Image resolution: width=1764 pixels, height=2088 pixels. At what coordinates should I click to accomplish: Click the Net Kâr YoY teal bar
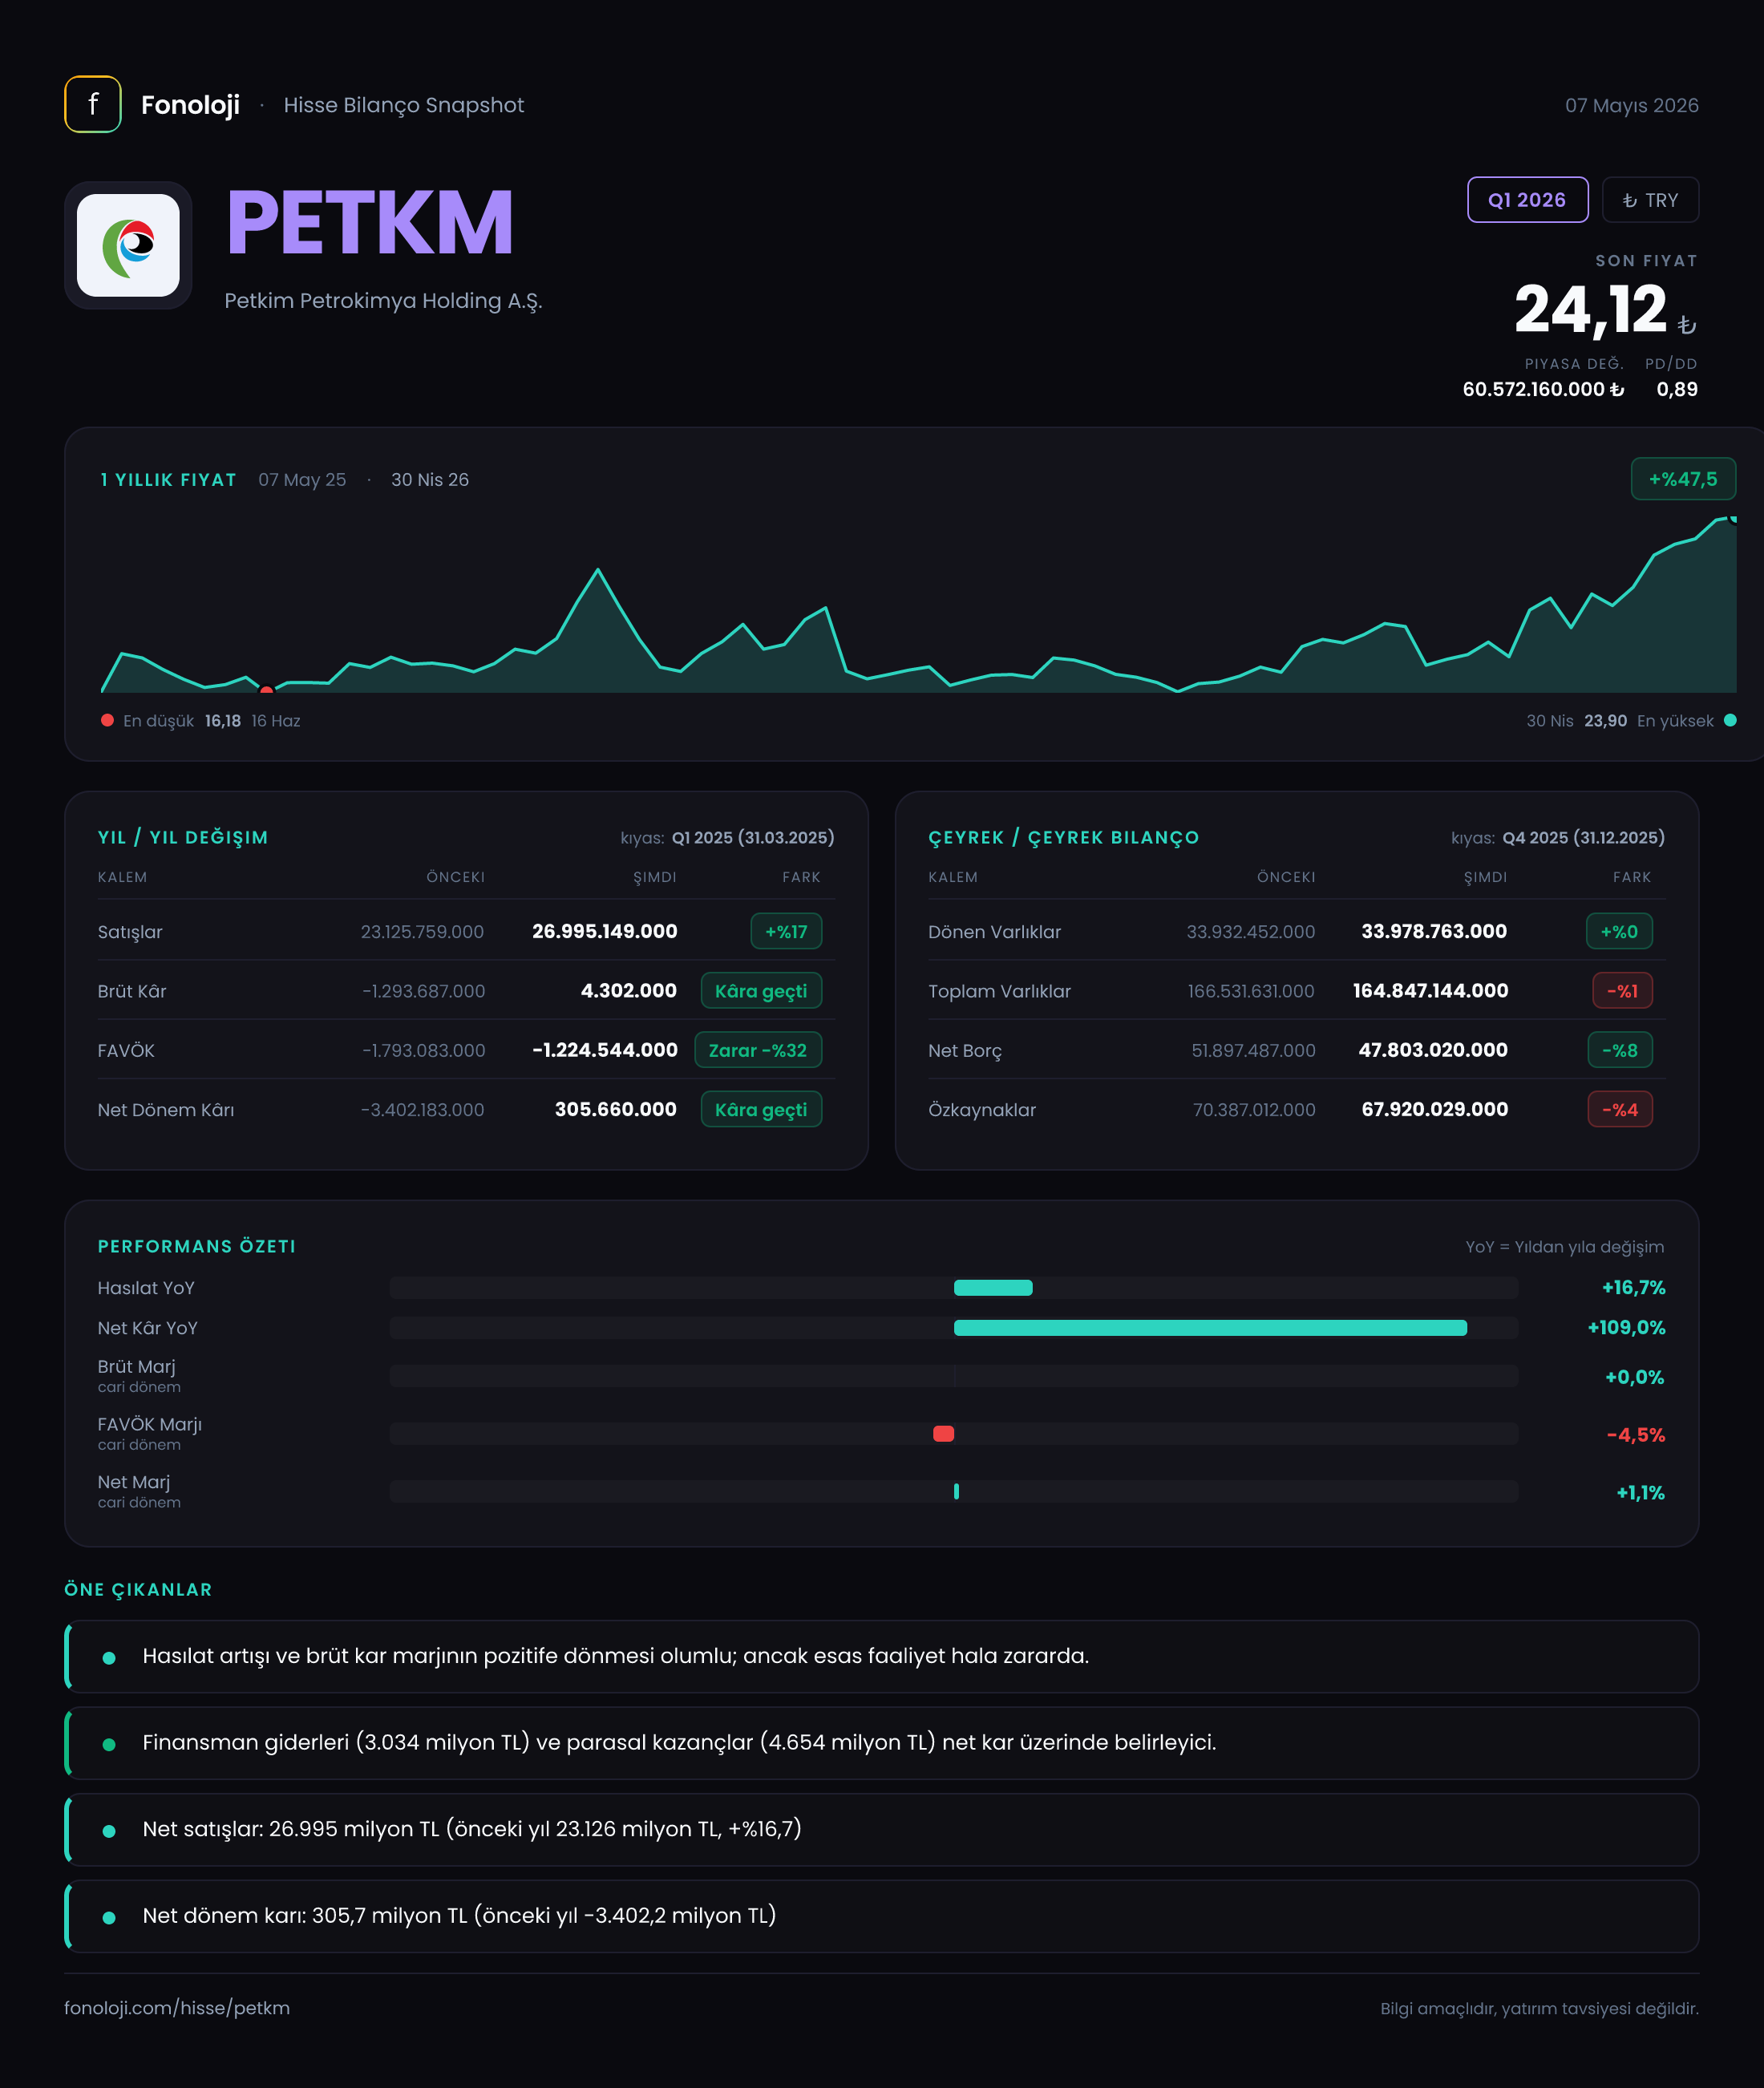point(1210,1328)
